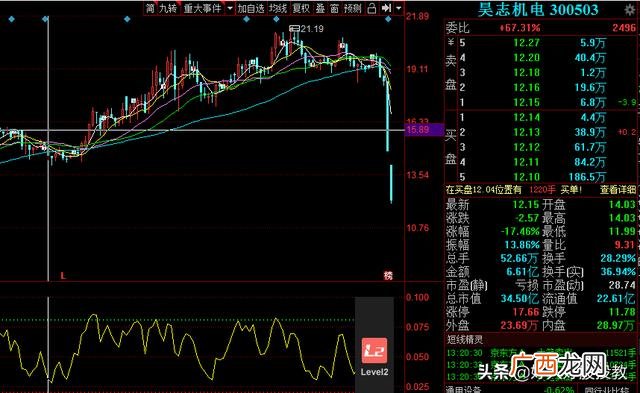Select sell level 5 price 12.27
This screenshot has height=393, width=640.
(527, 43)
